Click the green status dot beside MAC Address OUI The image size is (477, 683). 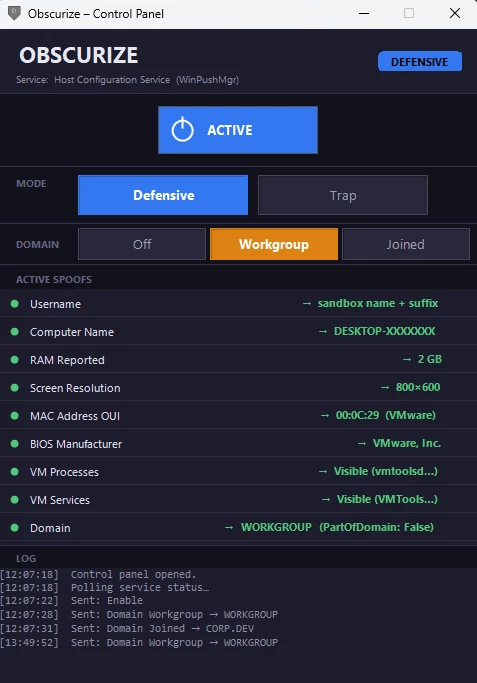[15, 416]
